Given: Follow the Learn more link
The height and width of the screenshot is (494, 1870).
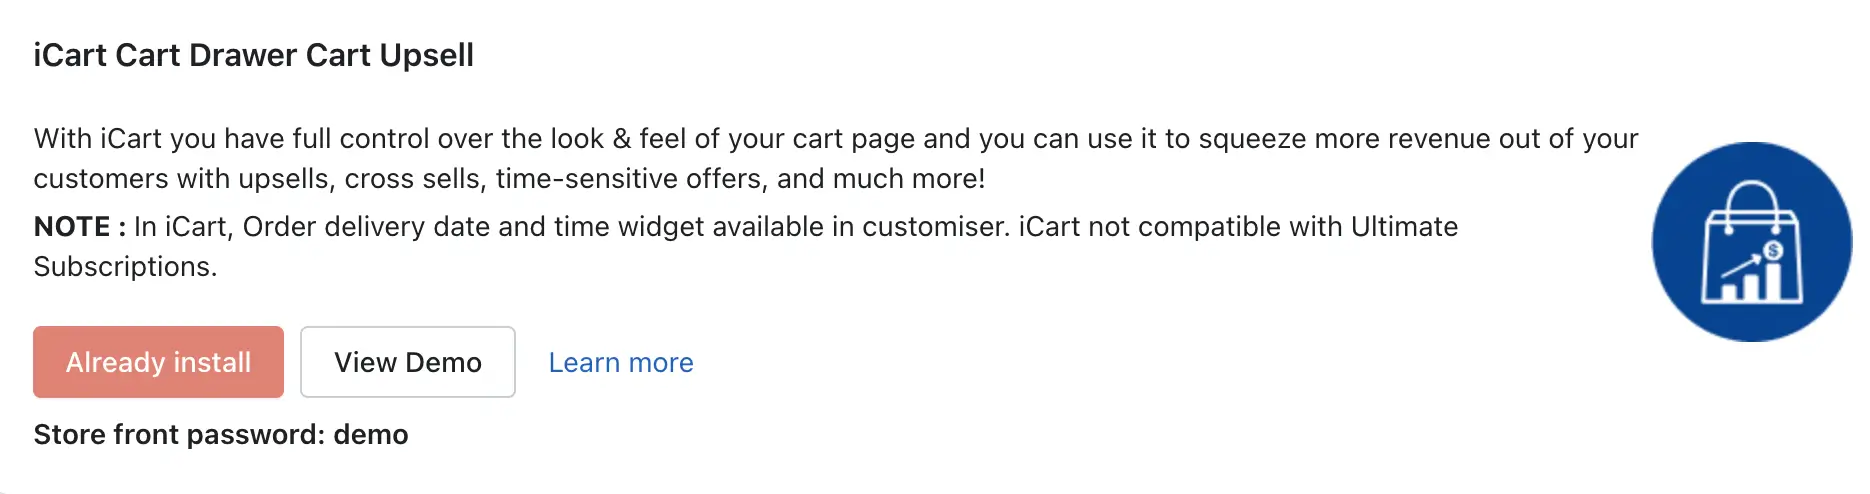Looking at the screenshot, I should pyautogui.click(x=621, y=362).
